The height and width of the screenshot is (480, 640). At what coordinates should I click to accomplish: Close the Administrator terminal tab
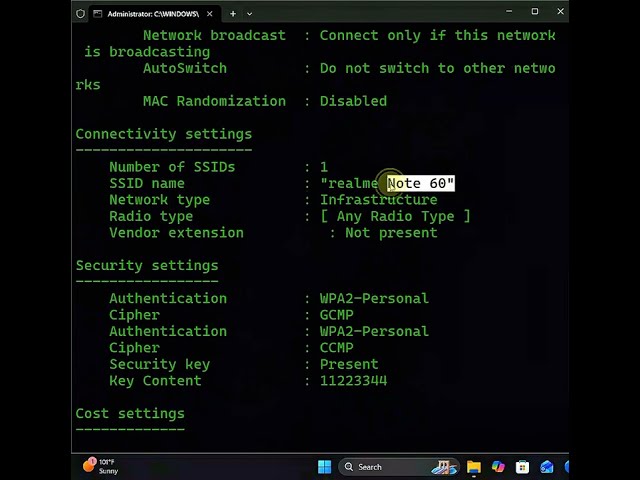point(209,14)
